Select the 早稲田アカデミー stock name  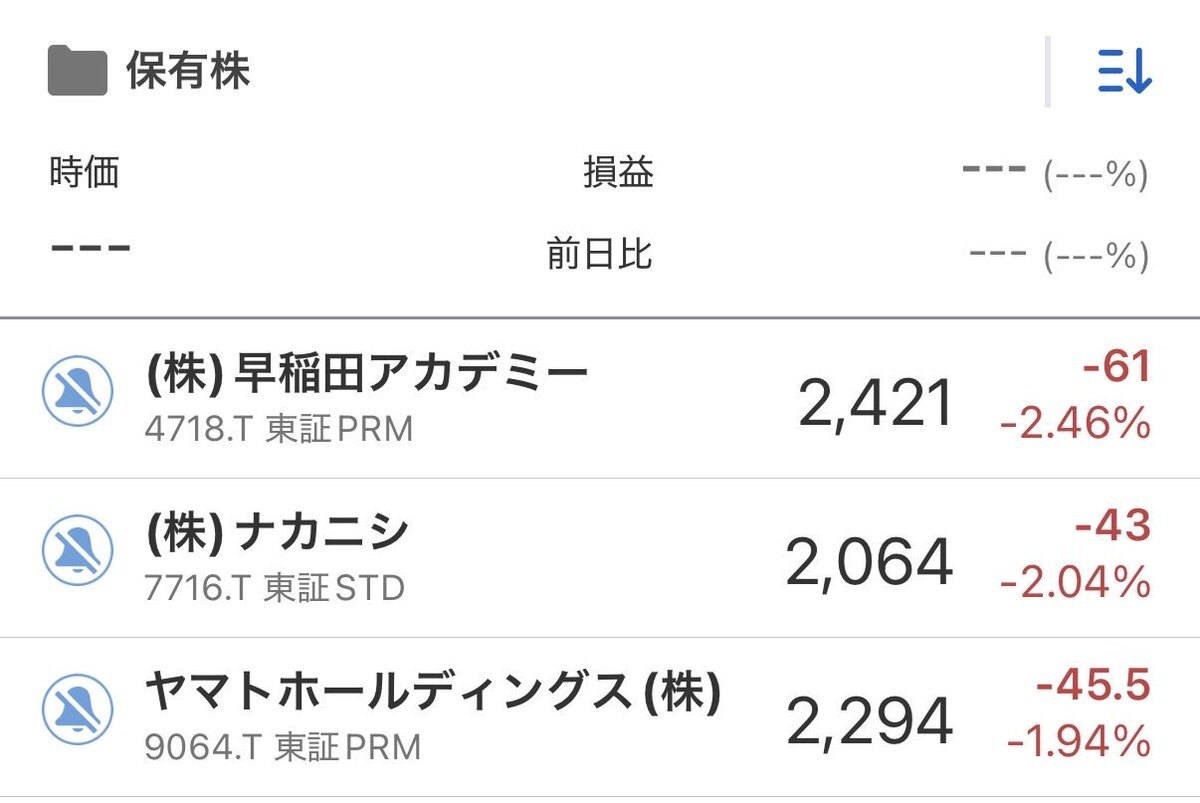click(367, 375)
